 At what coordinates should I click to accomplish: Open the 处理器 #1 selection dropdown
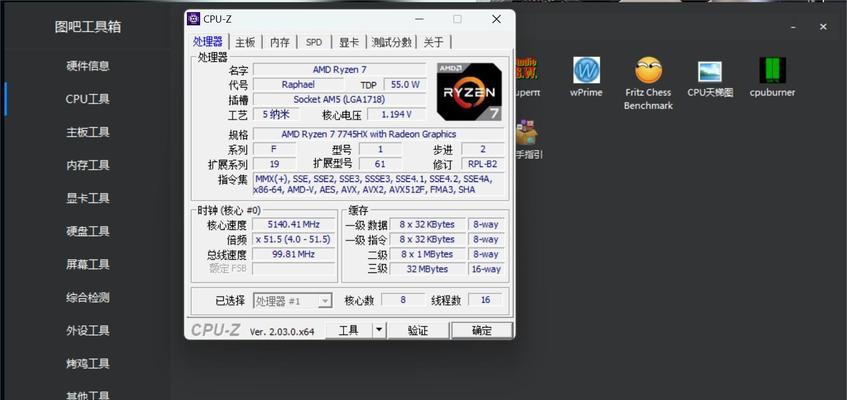click(293, 301)
